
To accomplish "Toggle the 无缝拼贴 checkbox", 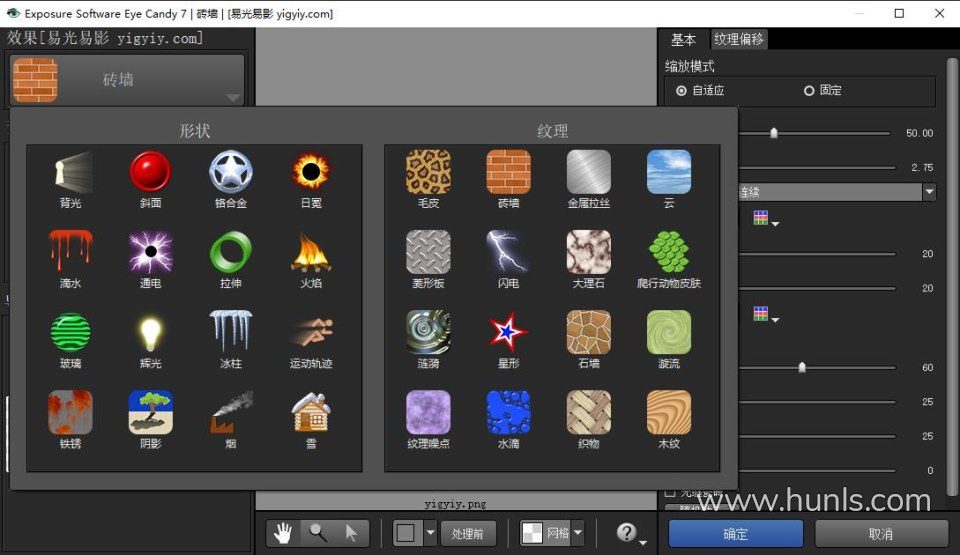I will click(670, 493).
